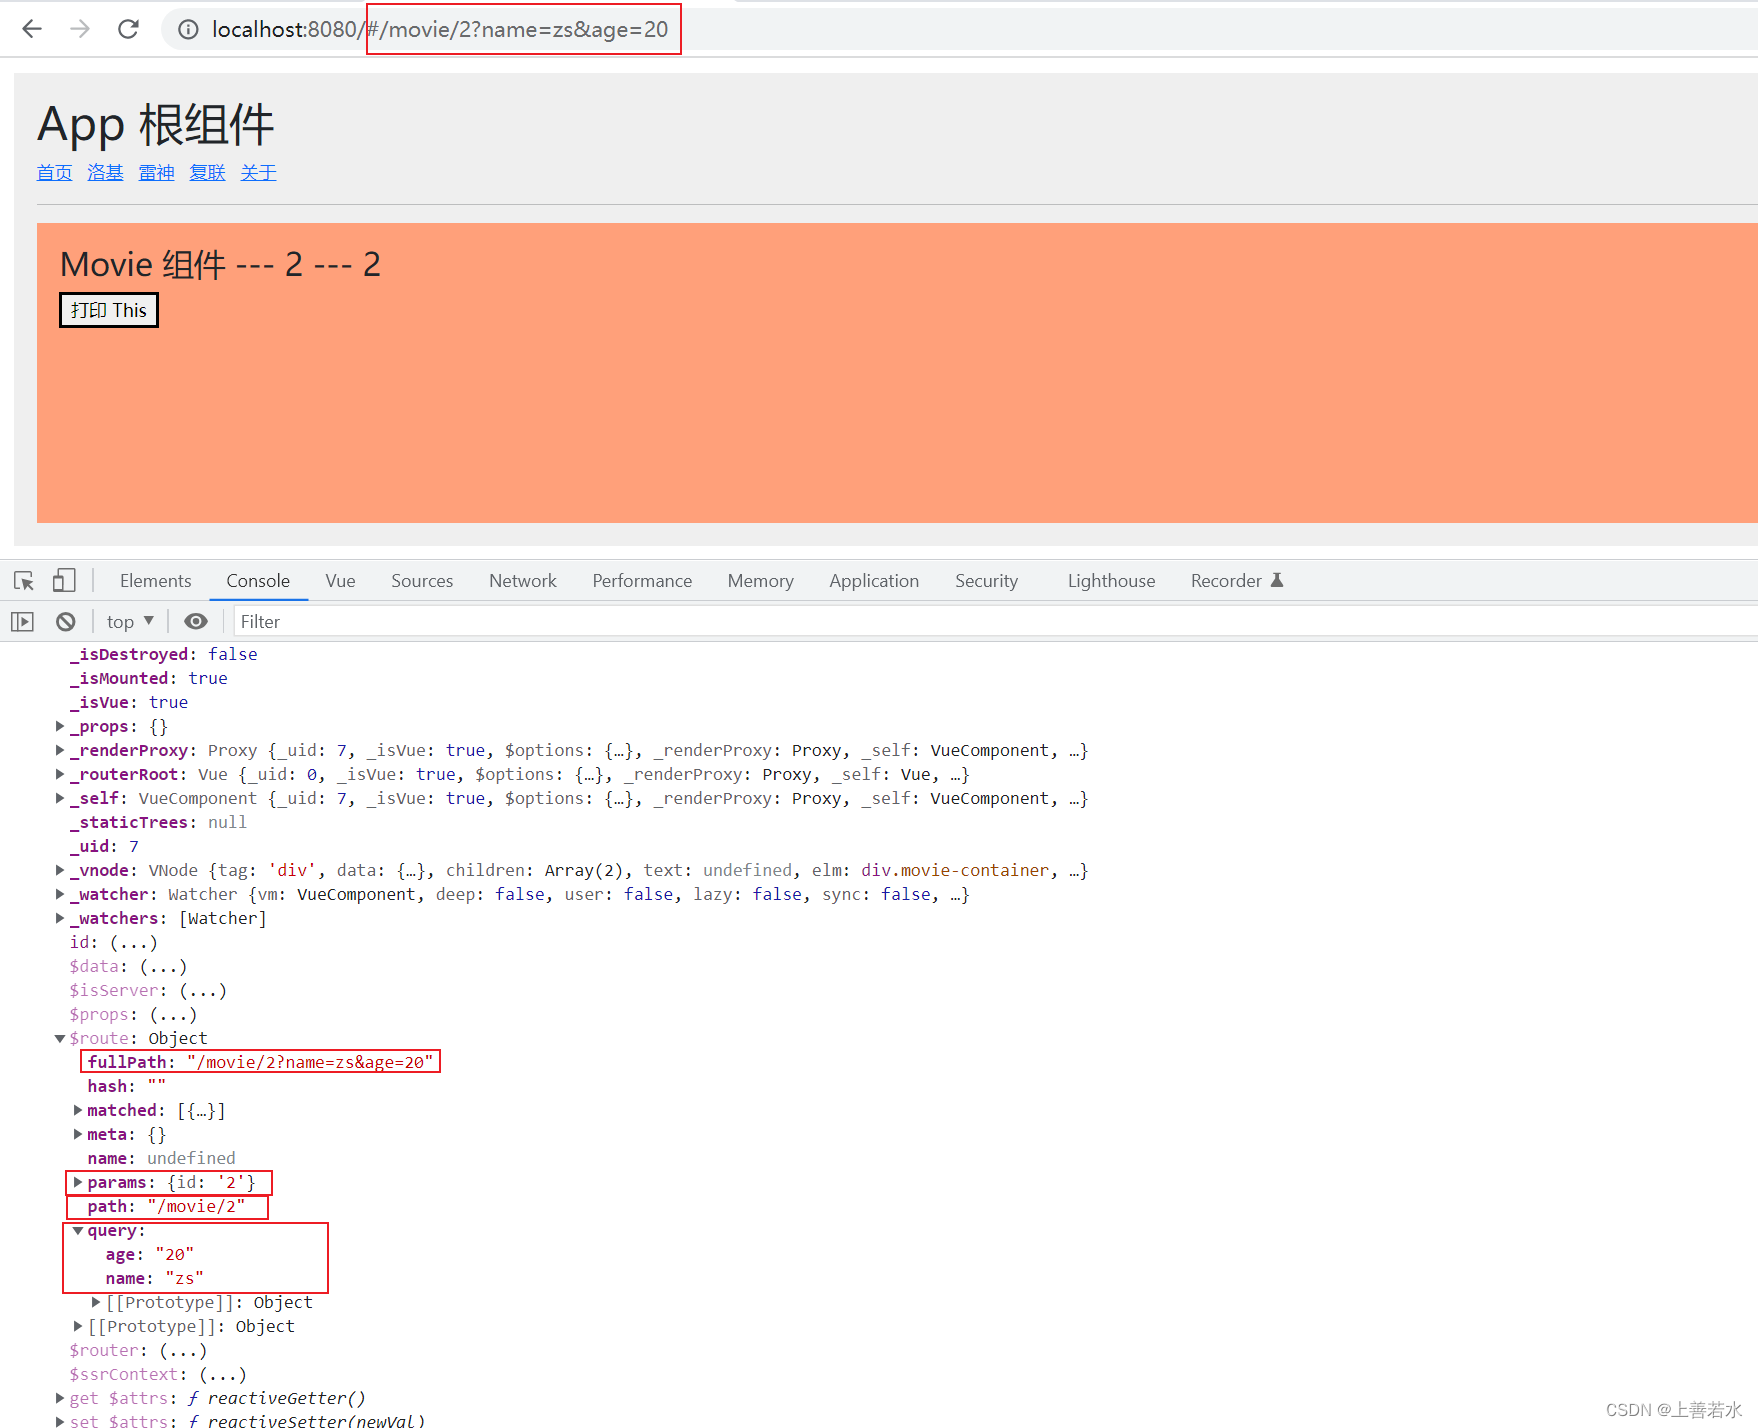Switch to the Application tab
The width and height of the screenshot is (1758, 1428).
(x=874, y=581)
